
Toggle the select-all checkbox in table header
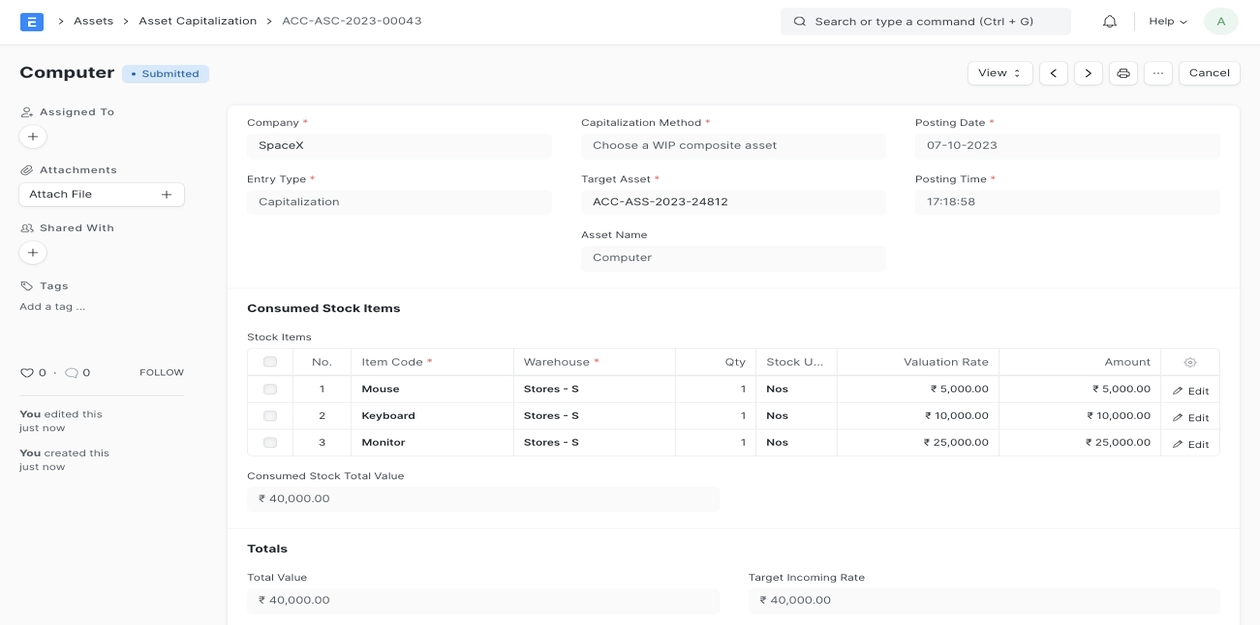(x=270, y=362)
